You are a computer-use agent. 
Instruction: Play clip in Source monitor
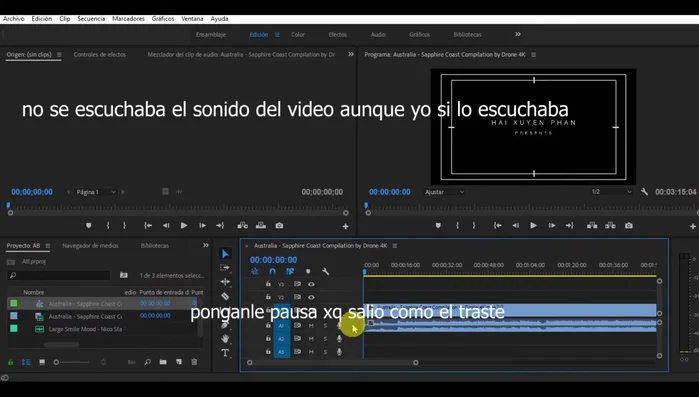(184, 225)
